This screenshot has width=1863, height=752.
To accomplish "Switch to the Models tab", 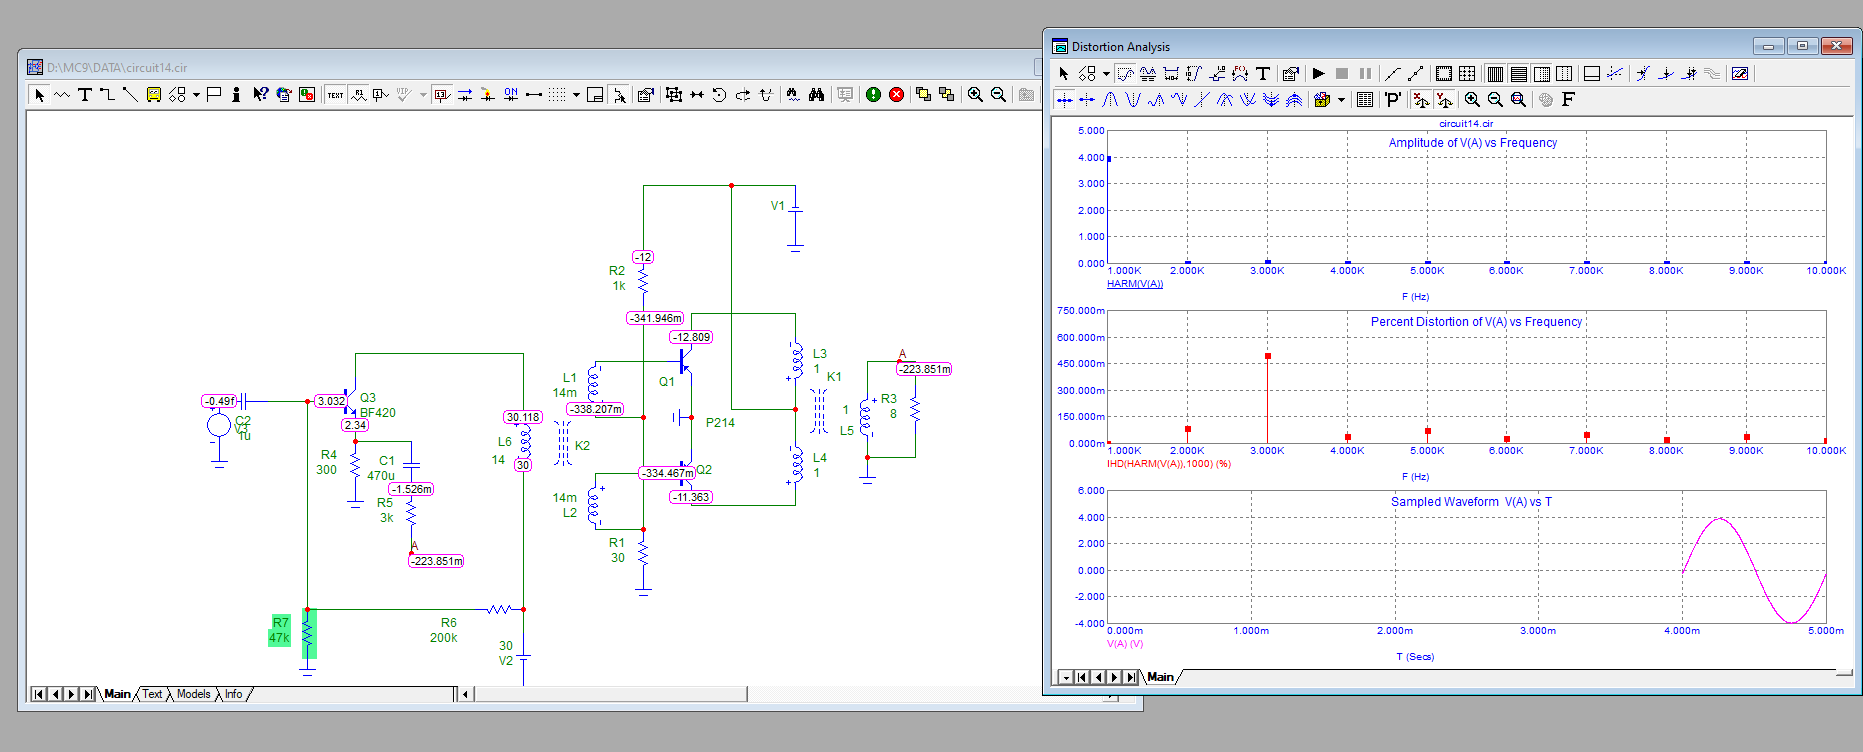I will pos(193,694).
